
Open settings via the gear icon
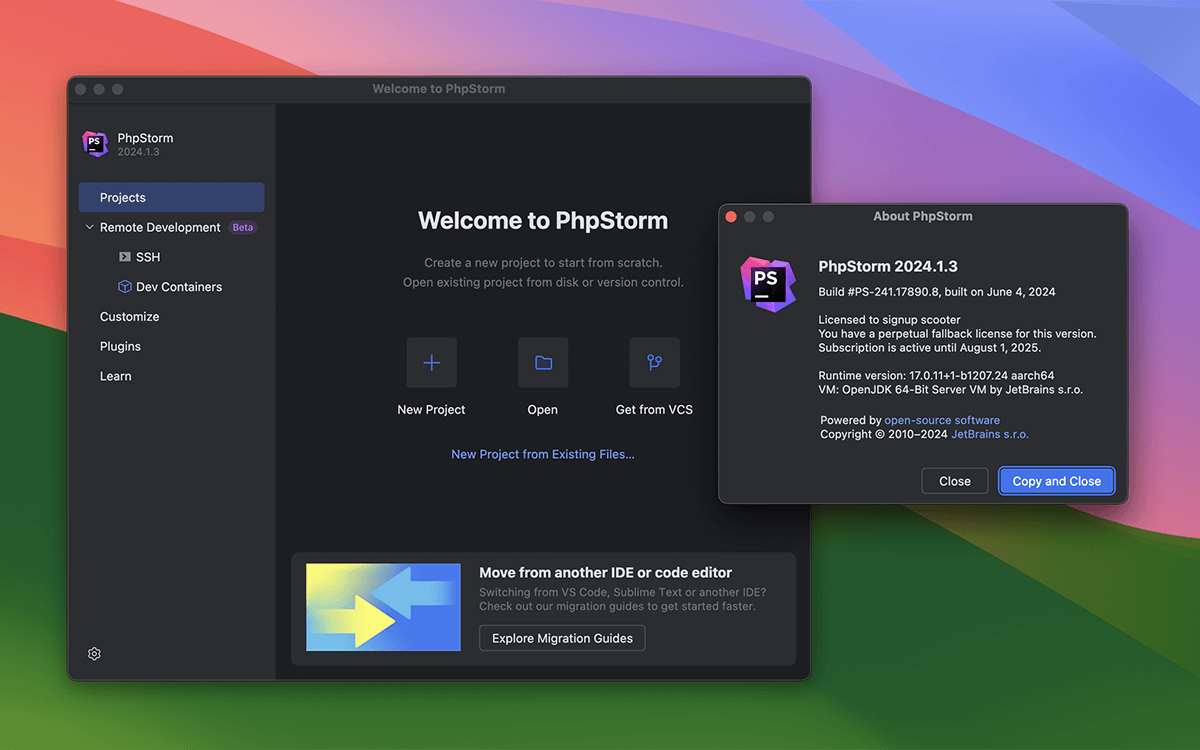(x=94, y=654)
